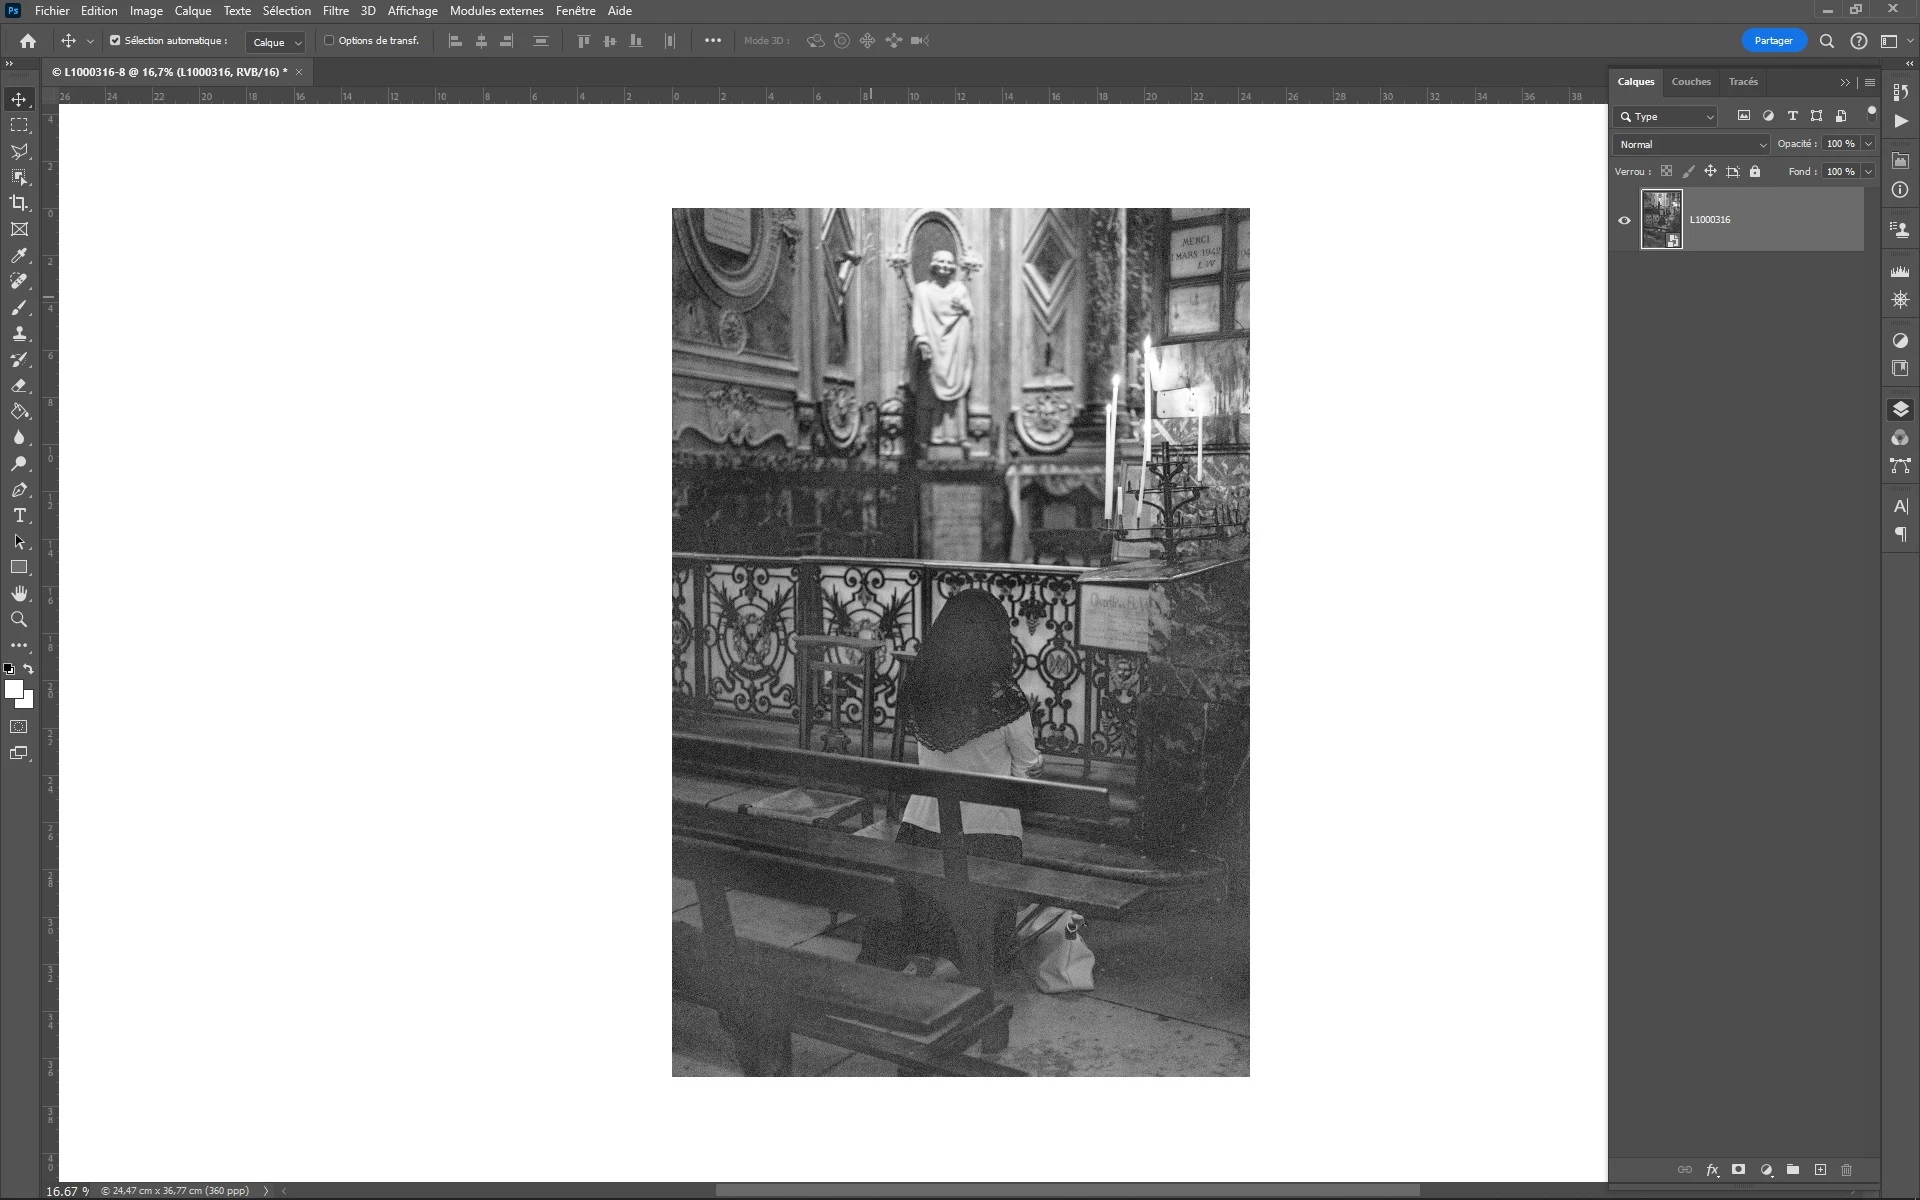Screen dimensions: 1920x1200
Task: Delete layer with trash icon
Action: (x=1846, y=1169)
